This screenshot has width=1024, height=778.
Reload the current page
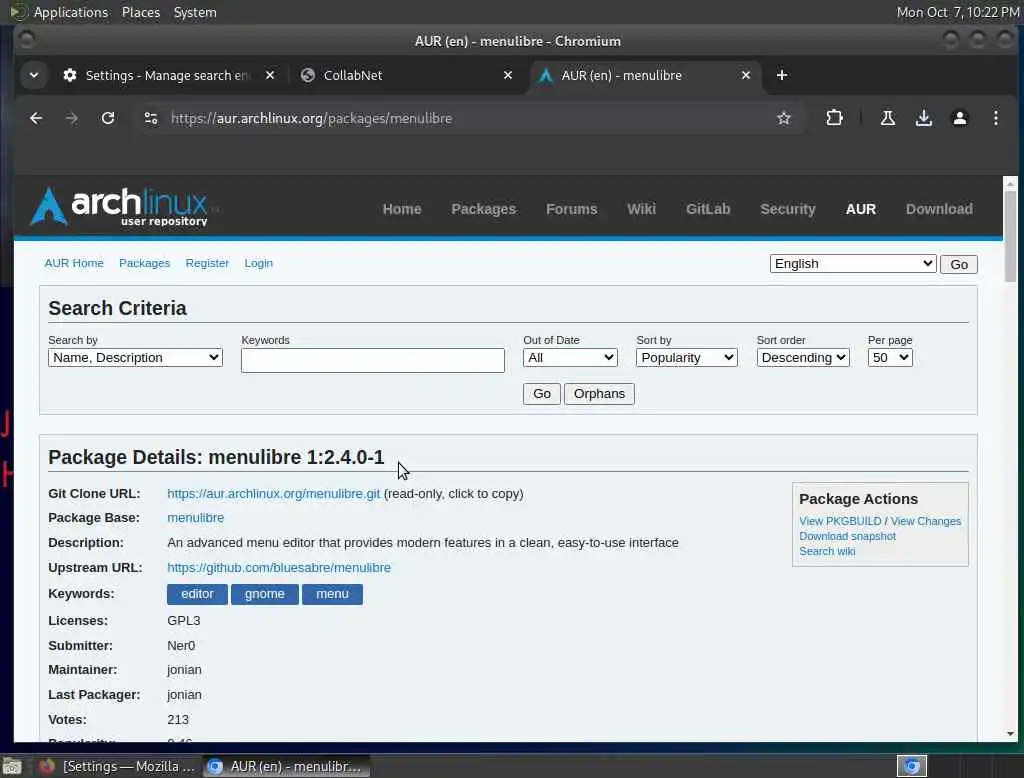[108, 118]
